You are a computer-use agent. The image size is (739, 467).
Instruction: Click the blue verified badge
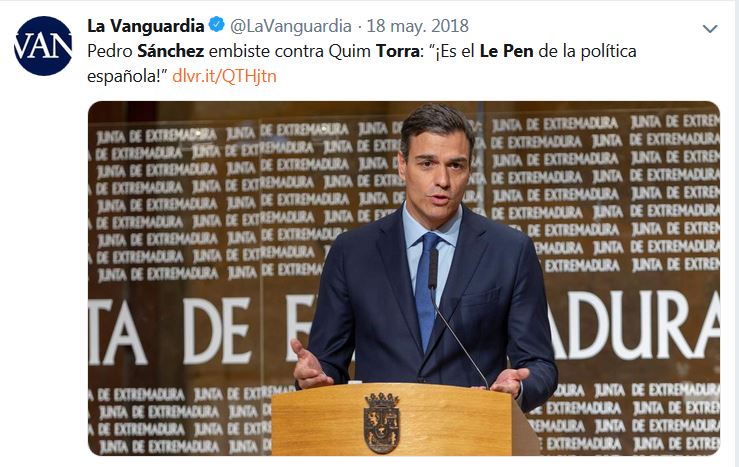point(217,25)
